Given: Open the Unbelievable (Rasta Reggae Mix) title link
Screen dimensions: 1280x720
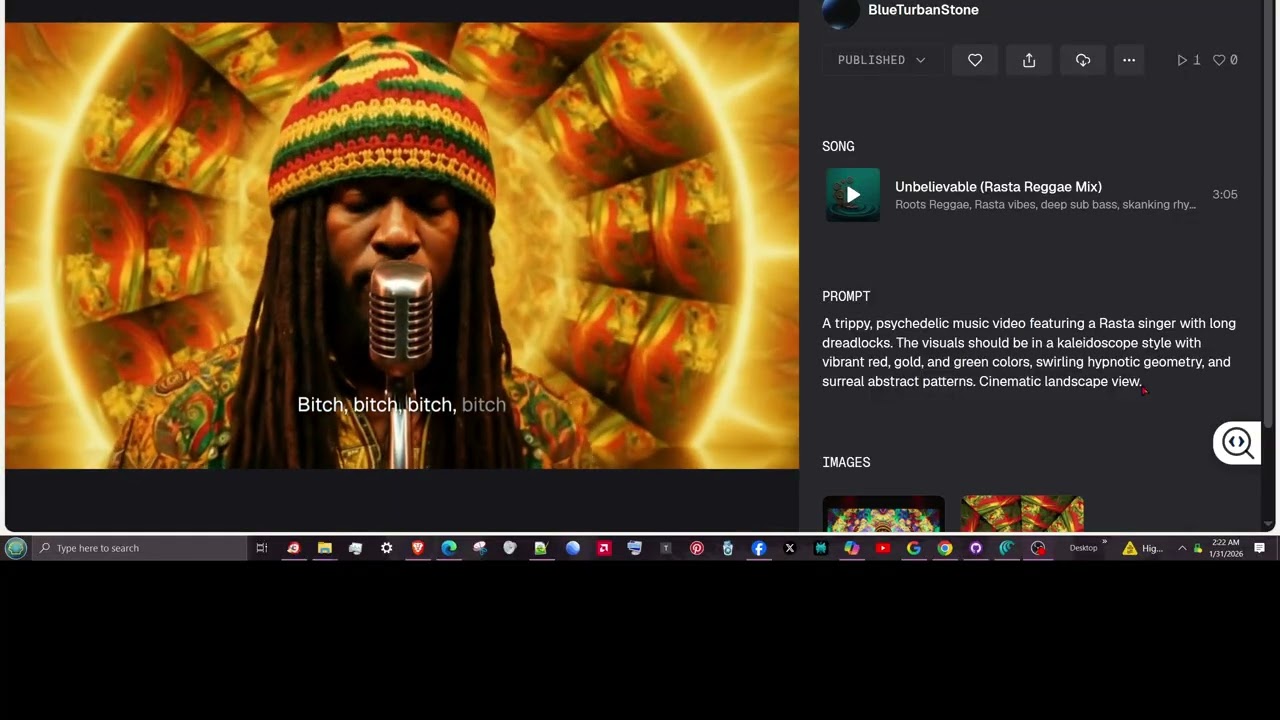Looking at the screenshot, I should click(x=998, y=187).
